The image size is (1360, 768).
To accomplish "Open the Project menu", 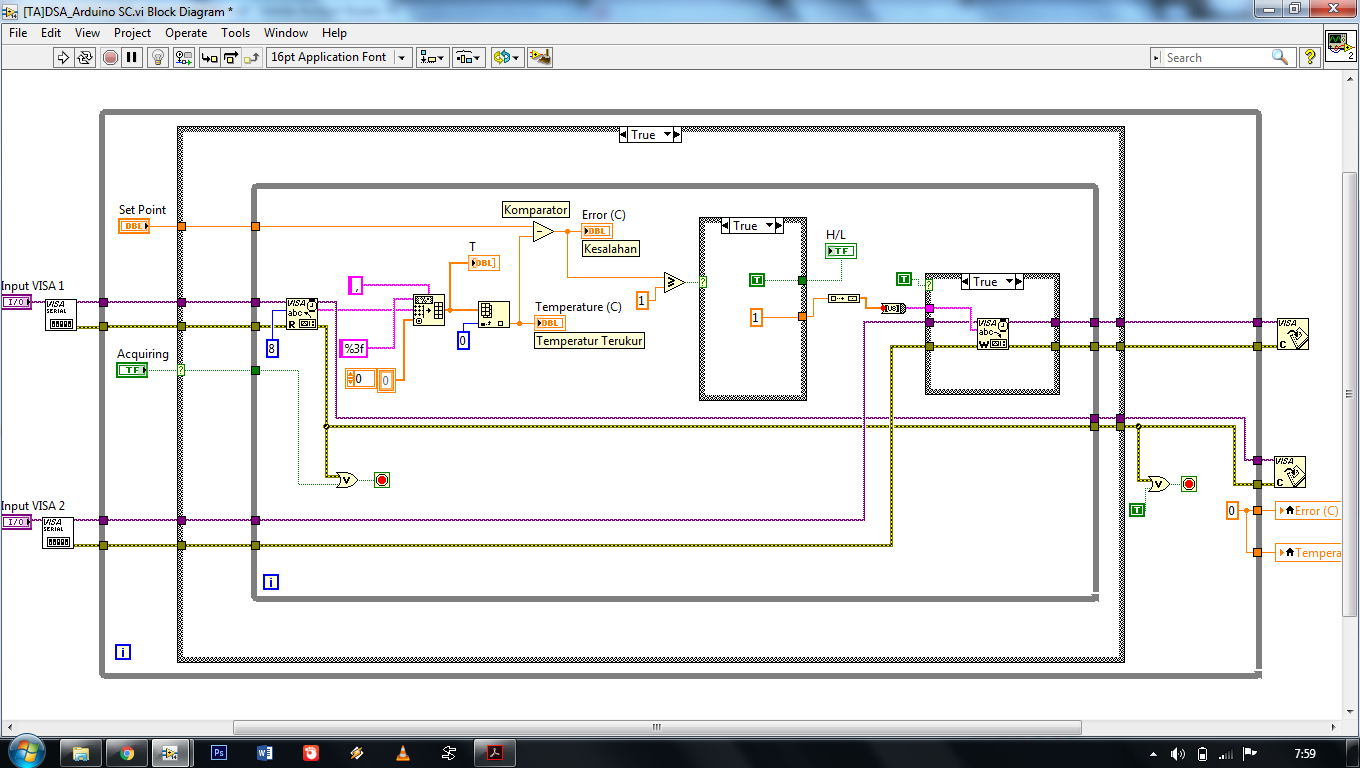I will coord(132,32).
